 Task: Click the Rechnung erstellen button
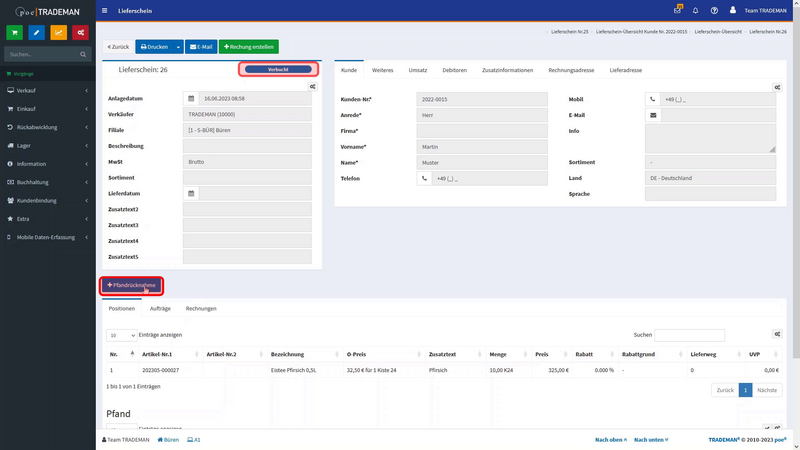pyautogui.click(x=248, y=46)
